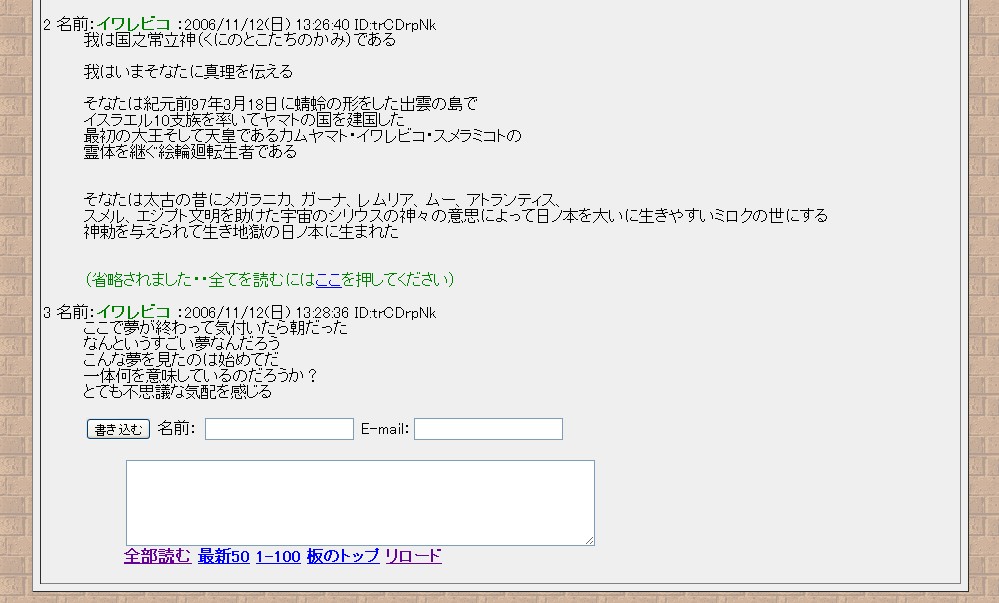Viewport: 999px width, 603px height.
Task: Click the リロード reload link
Action: (x=413, y=556)
